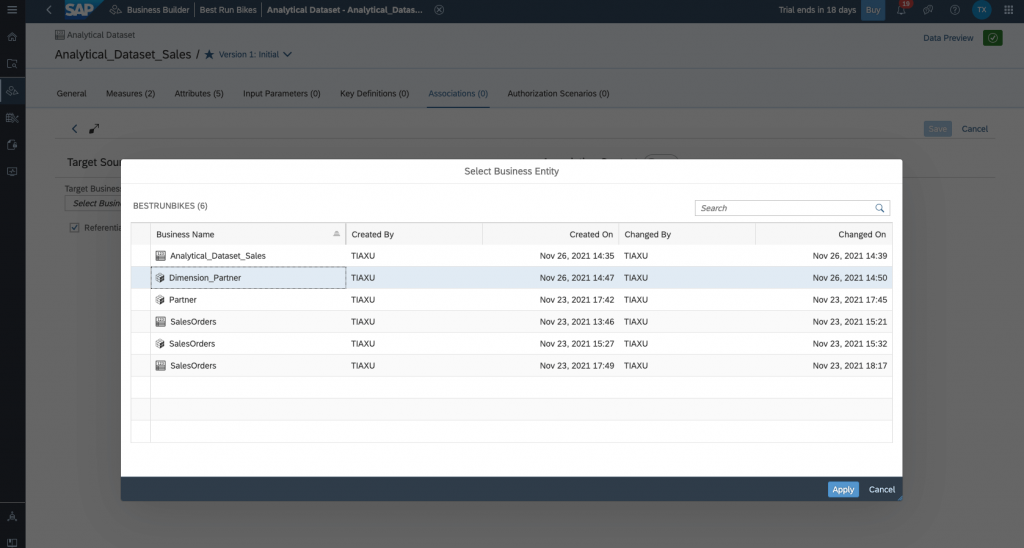
Task: Click the Changed By column header
Action: (x=687, y=234)
